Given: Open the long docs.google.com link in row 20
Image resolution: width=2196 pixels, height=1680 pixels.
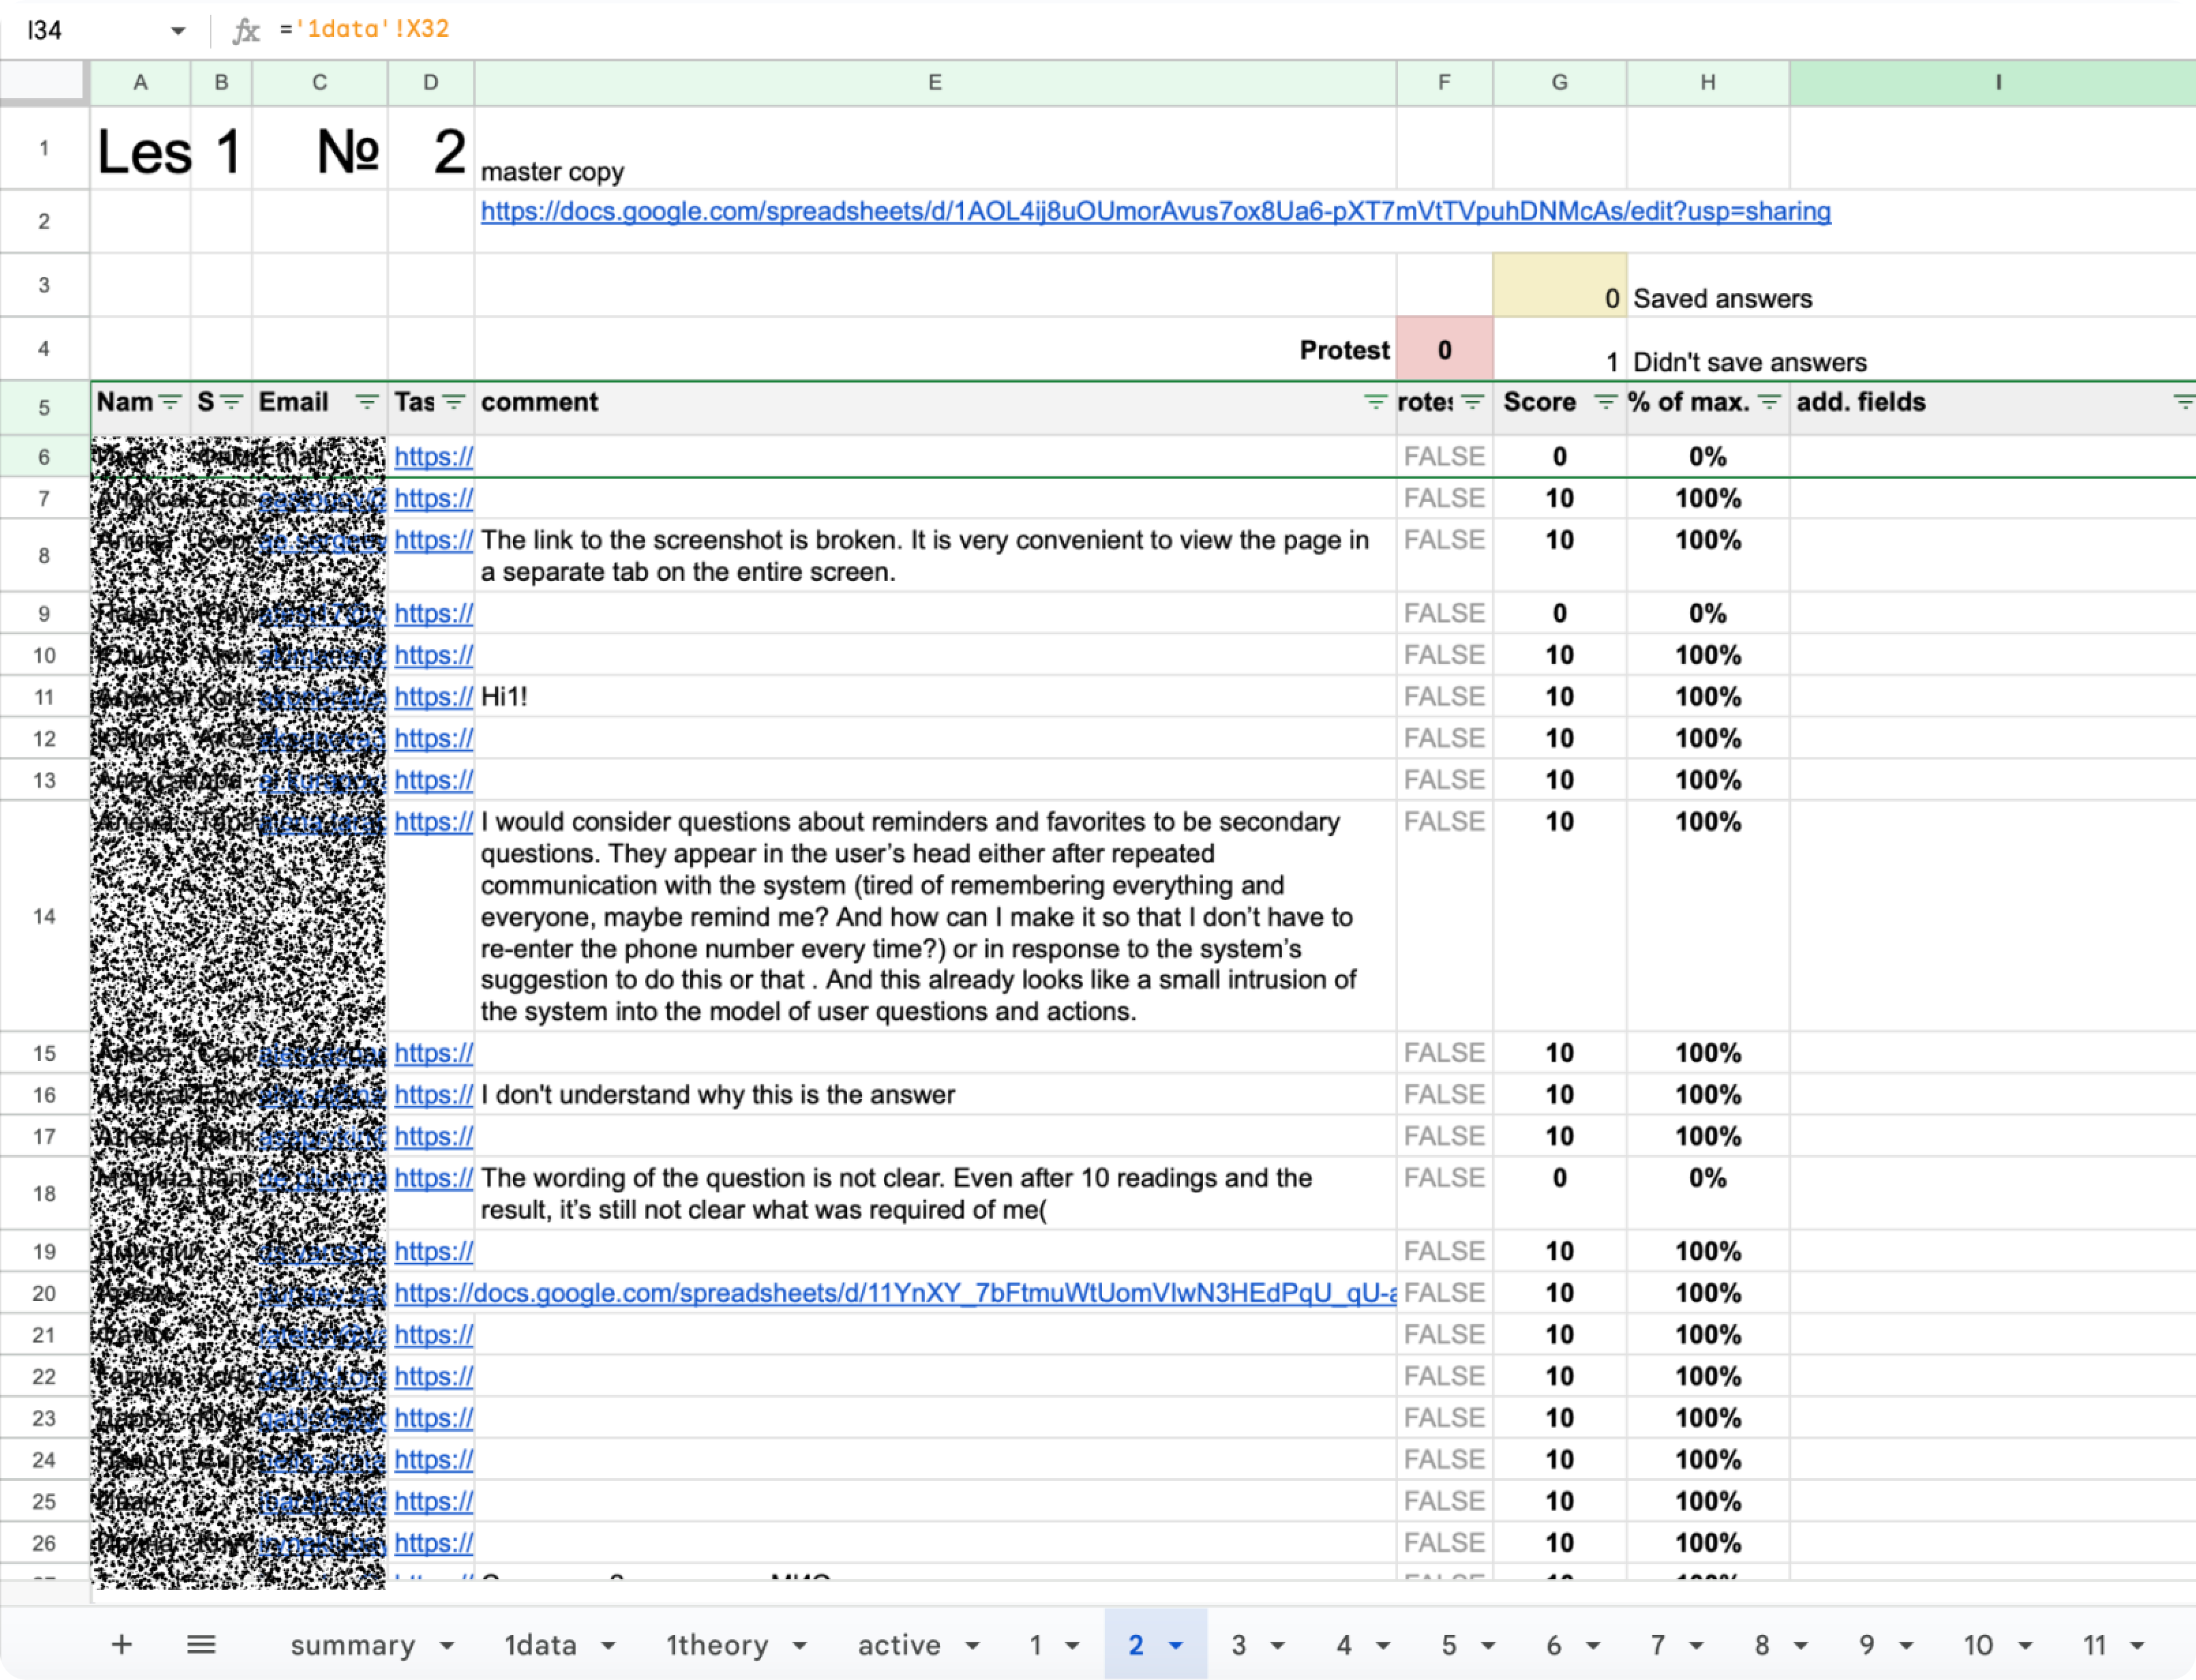Looking at the screenshot, I should tap(895, 1294).
